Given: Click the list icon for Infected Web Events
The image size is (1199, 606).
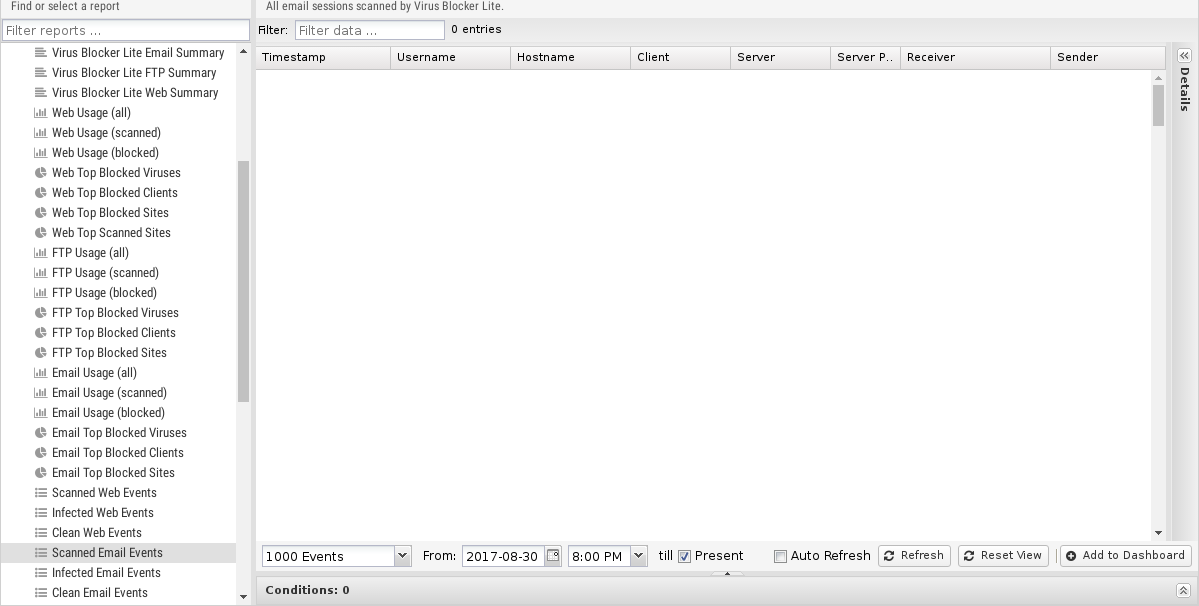Looking at the screenshot, I should pos(41,513).
